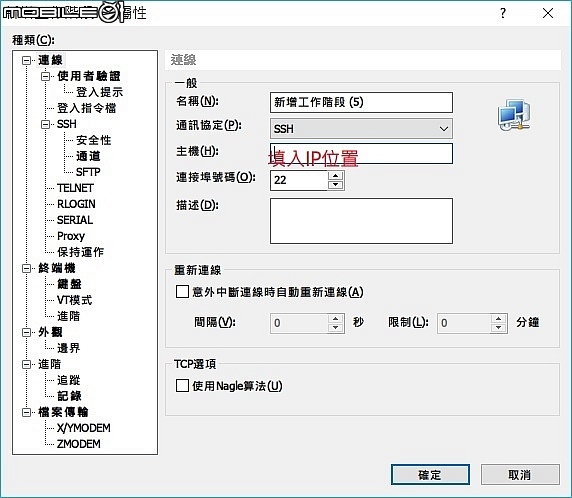Select X/YMODEM tree item
This screenshot has height=498, width=572.
tap(84, 428)
